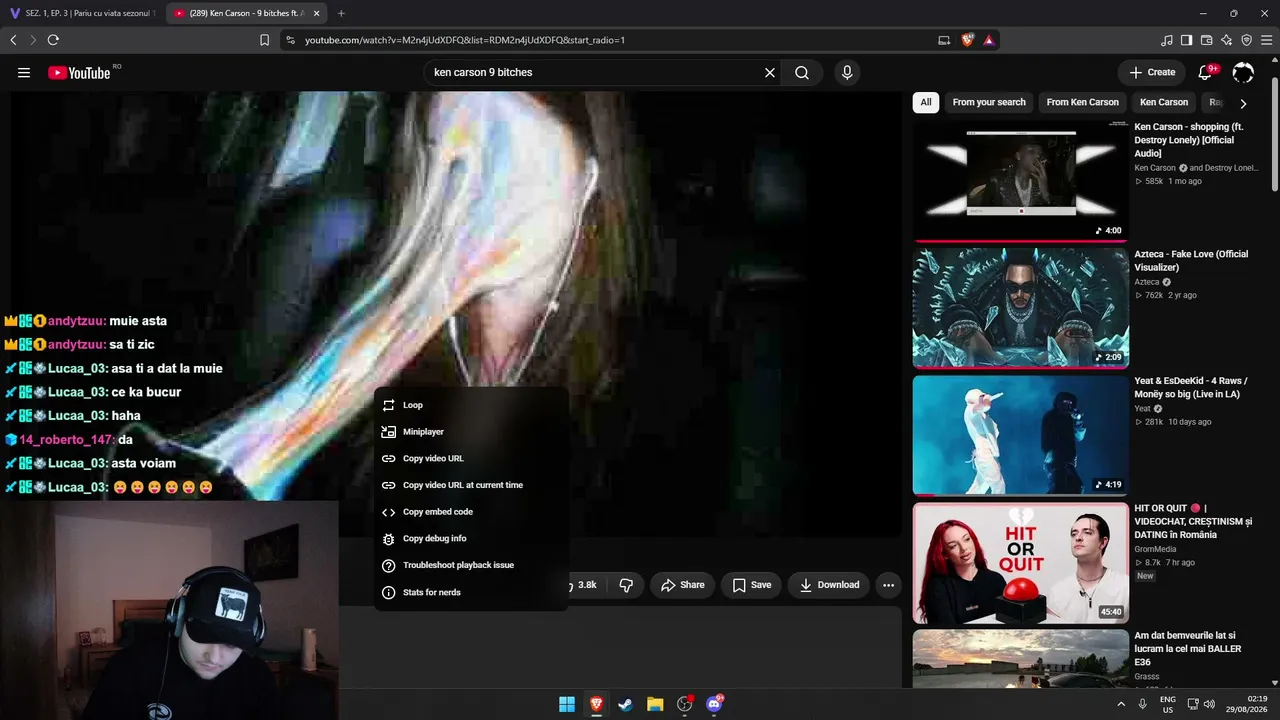This screenshot has width=1280, height=720.
Task: Open Stats for nerds
Action: click(471, 592)
